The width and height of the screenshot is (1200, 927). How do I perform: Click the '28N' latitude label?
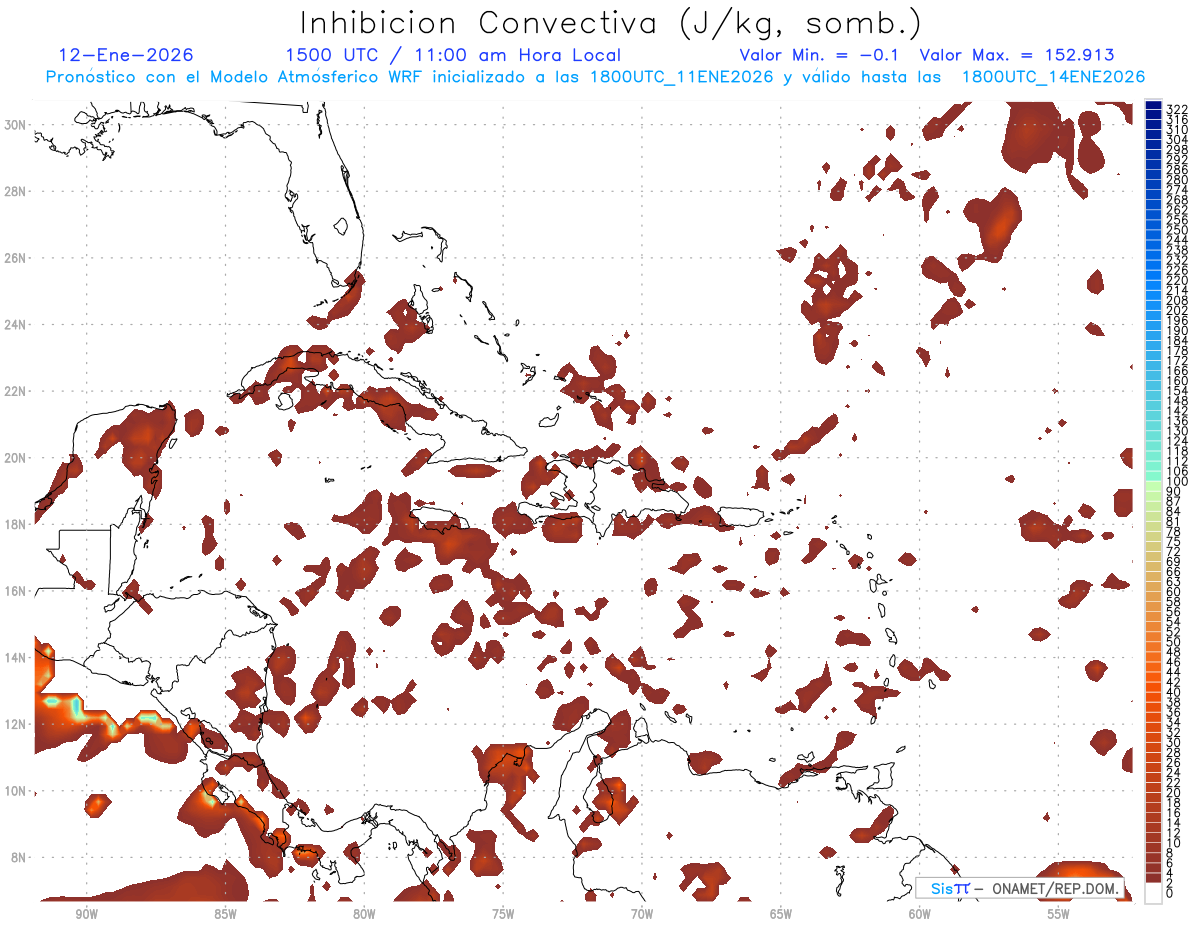coord(15,191)
